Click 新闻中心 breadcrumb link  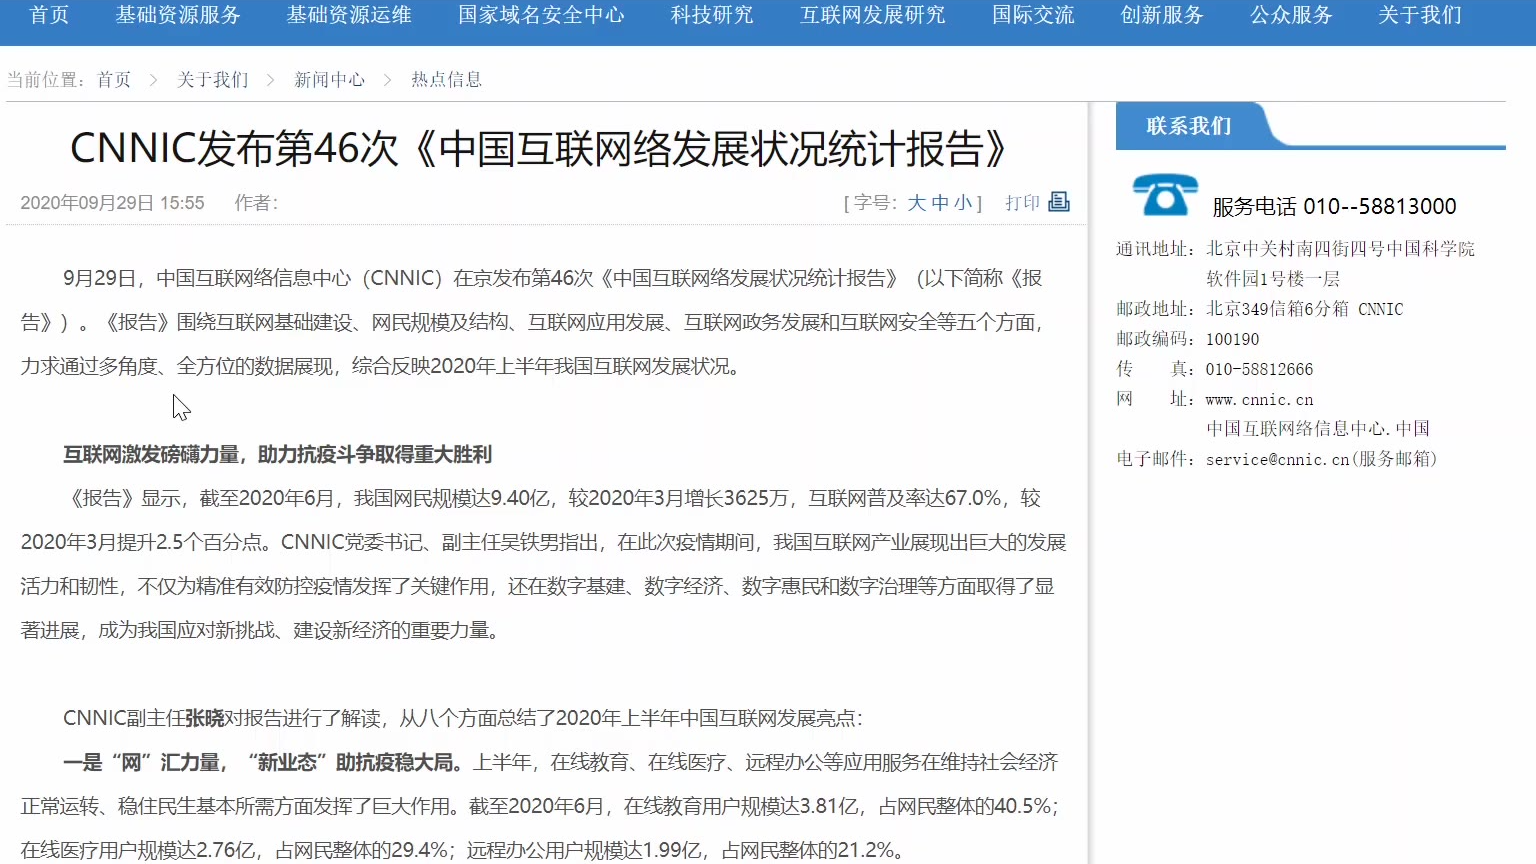point(329,80)
